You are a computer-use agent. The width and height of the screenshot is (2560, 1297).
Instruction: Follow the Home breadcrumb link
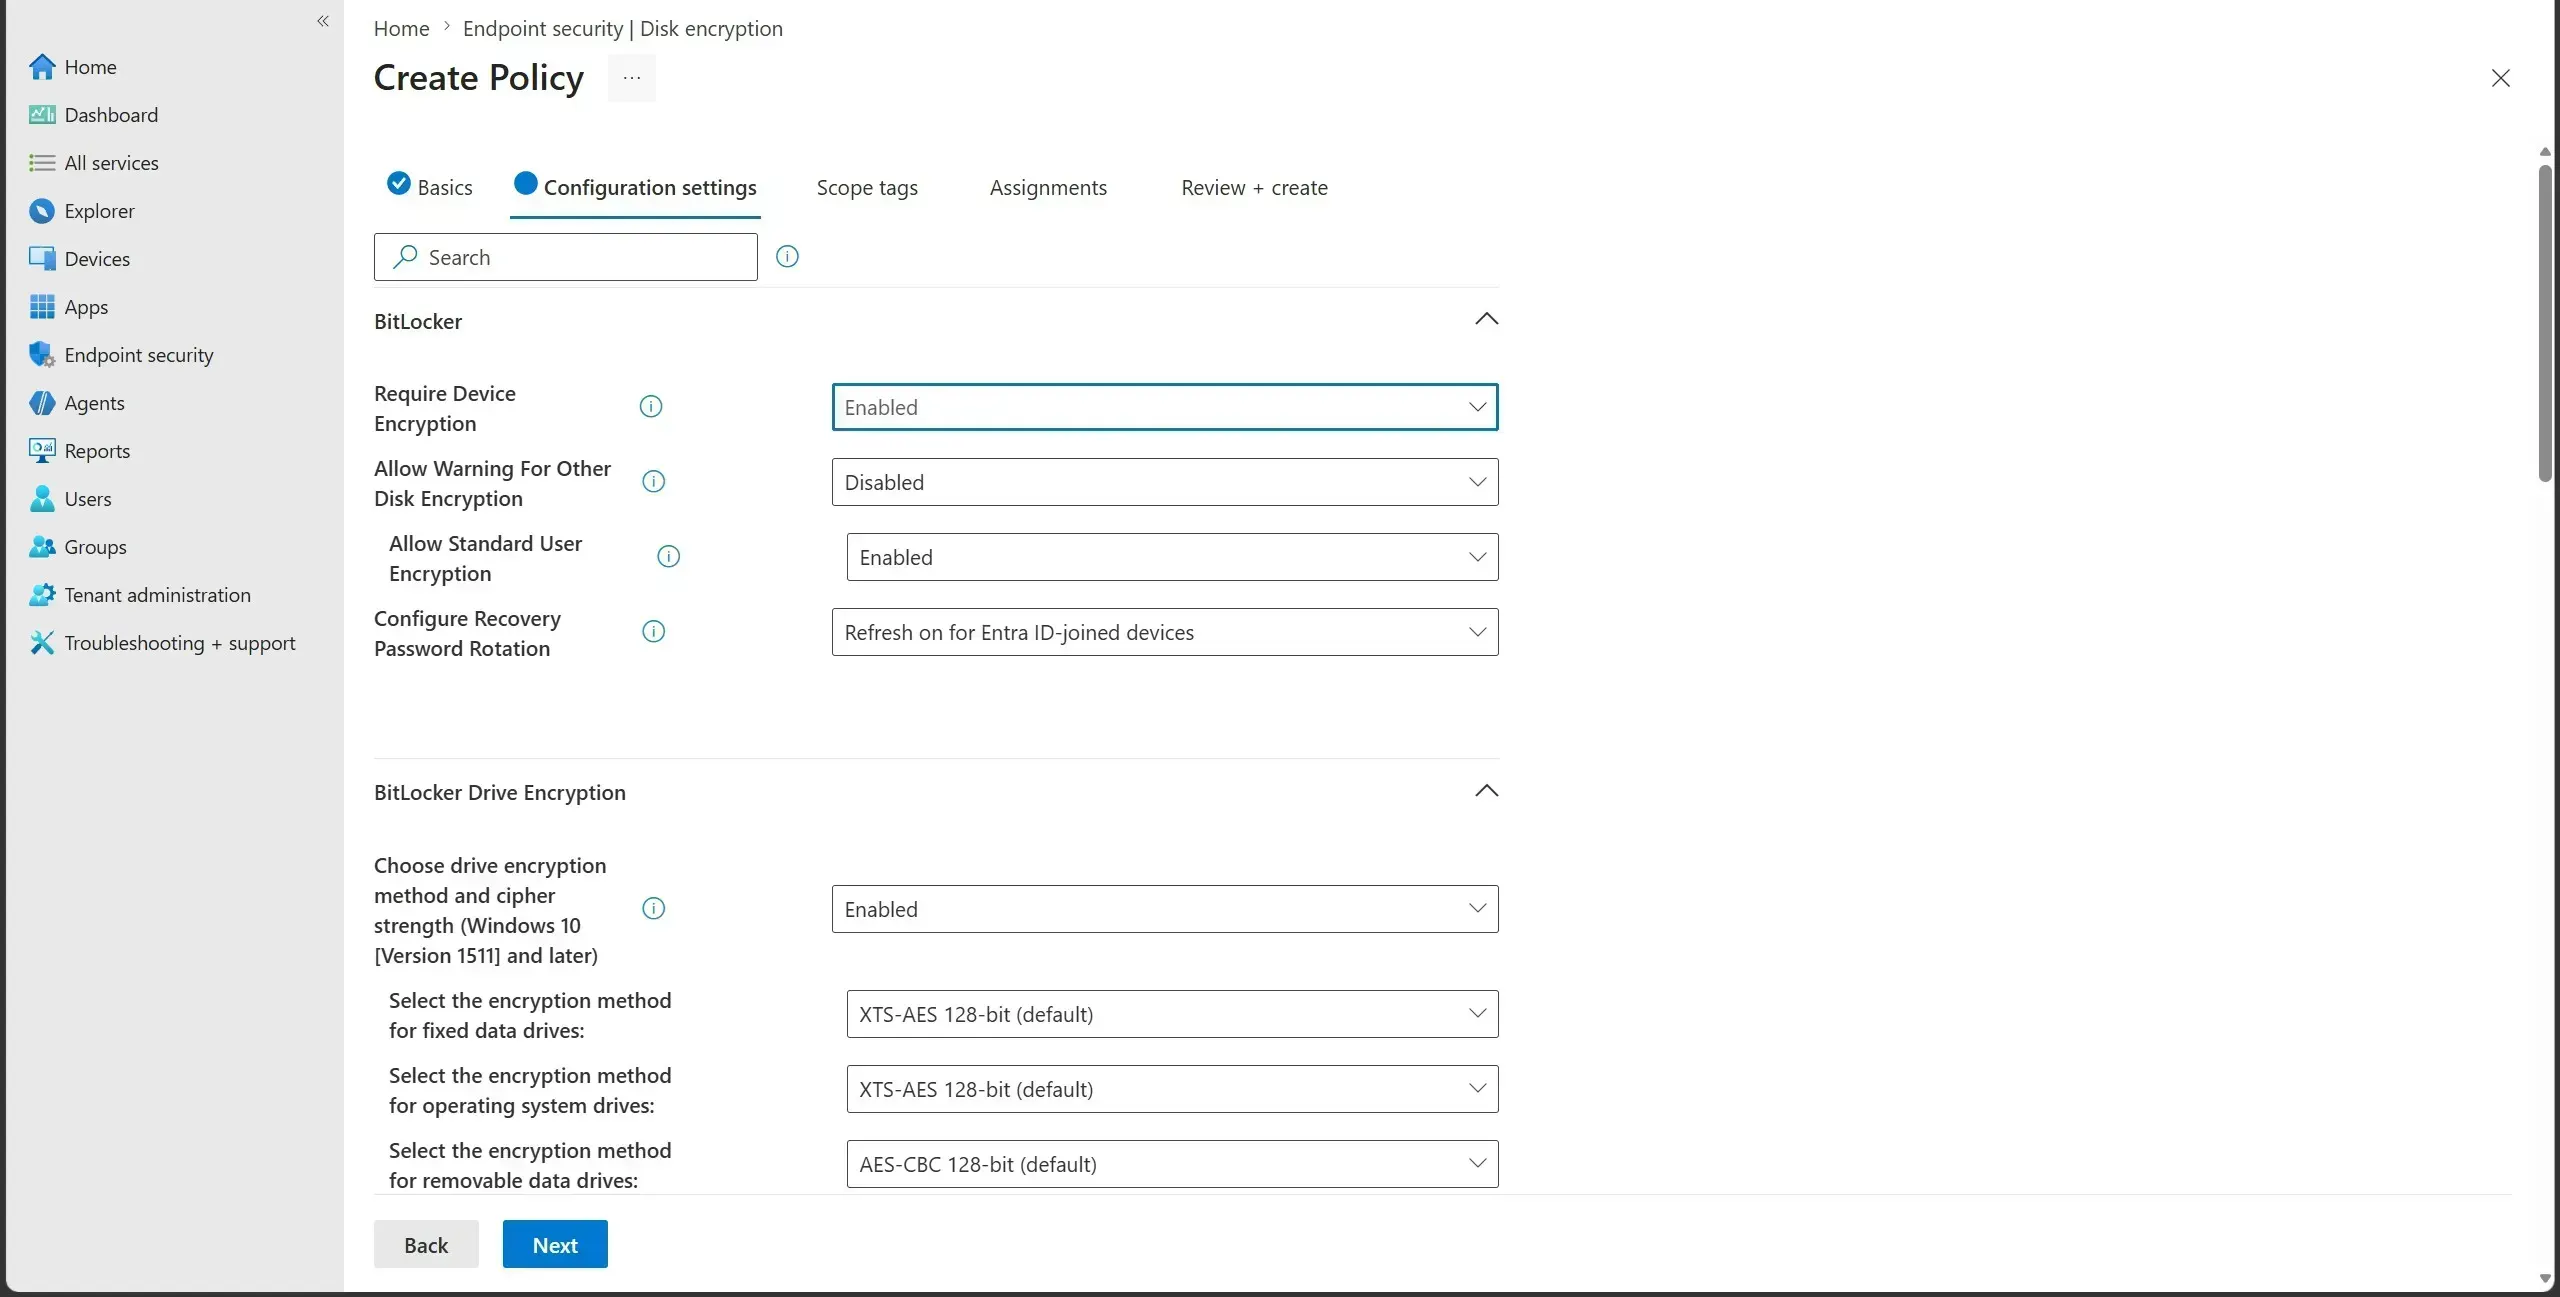tap(401, 29)
